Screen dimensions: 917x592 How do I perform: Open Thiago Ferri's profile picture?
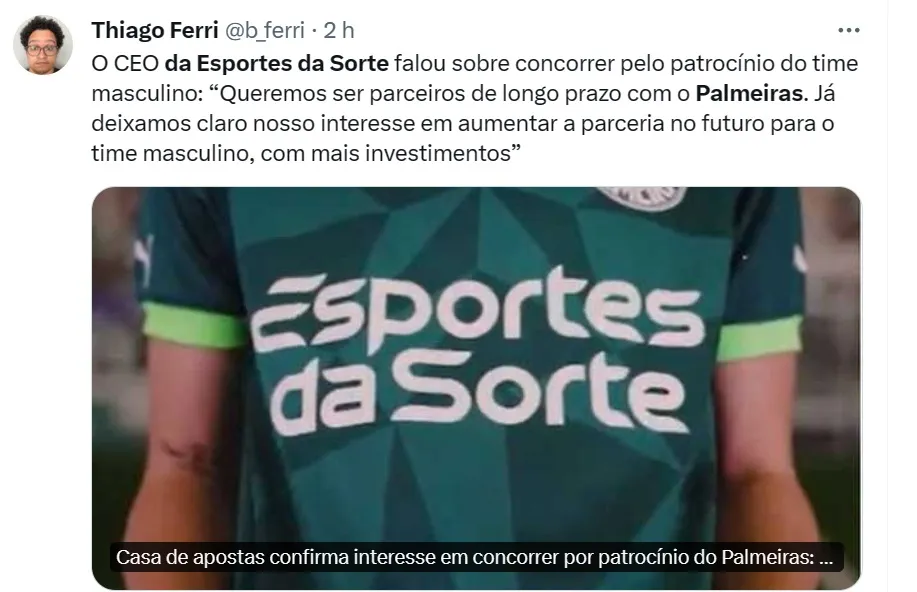coord(43,45)
